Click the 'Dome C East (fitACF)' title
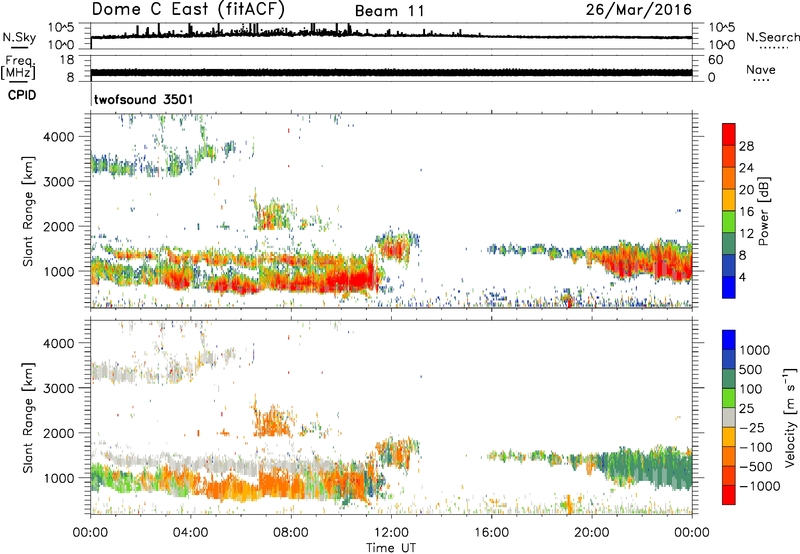800x554 pixels. coord(188,9)
